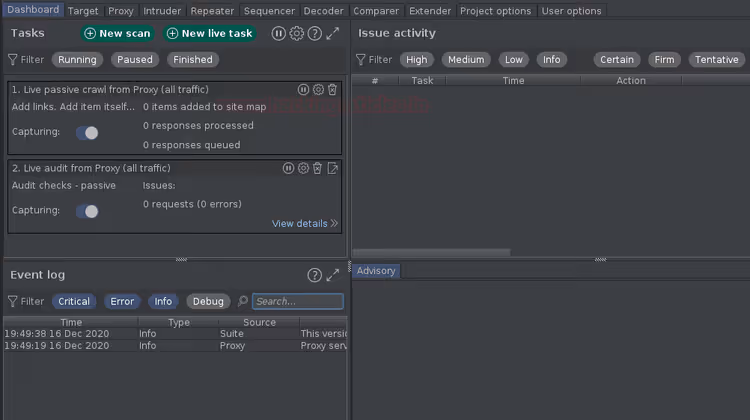This screenshot has height=420, width=750.
Task: Click the Issue activity horizontal scrollbar
Action: (431, 252)
